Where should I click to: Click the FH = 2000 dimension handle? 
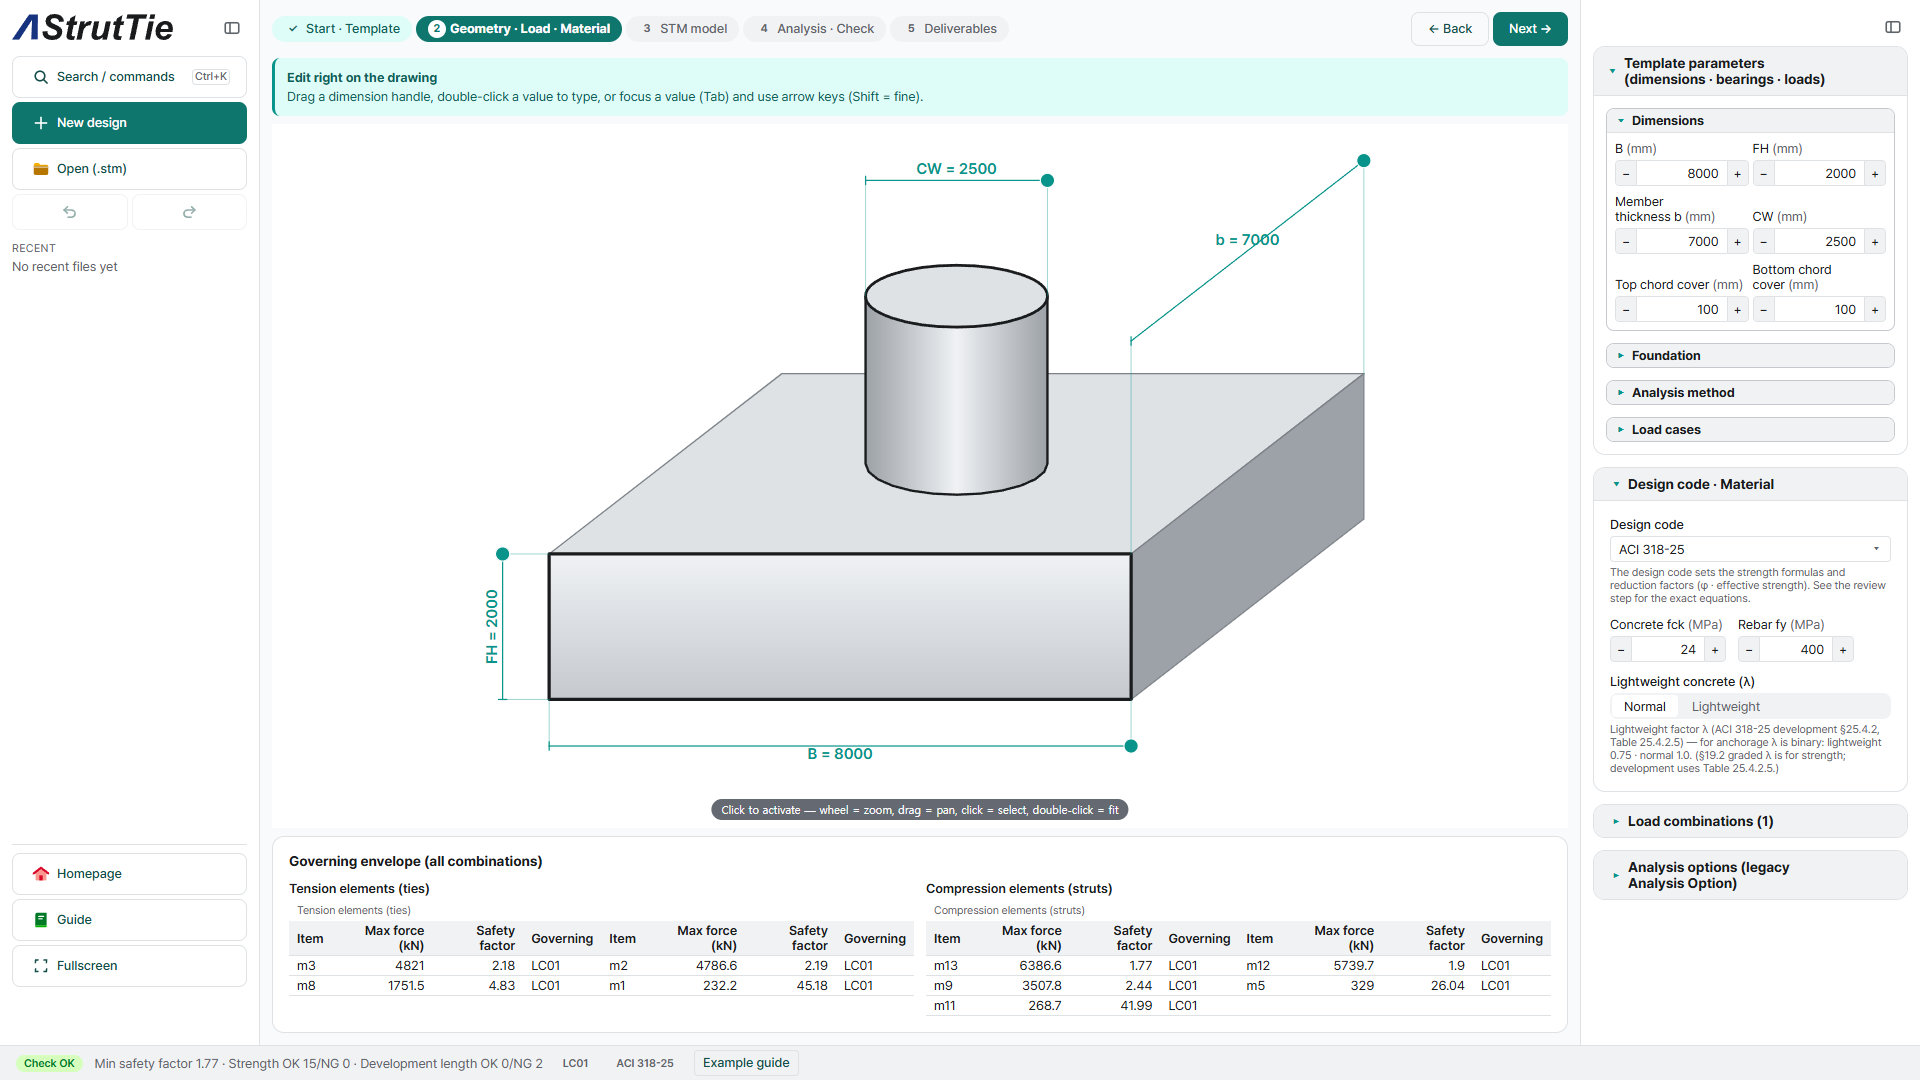[503, 554]
